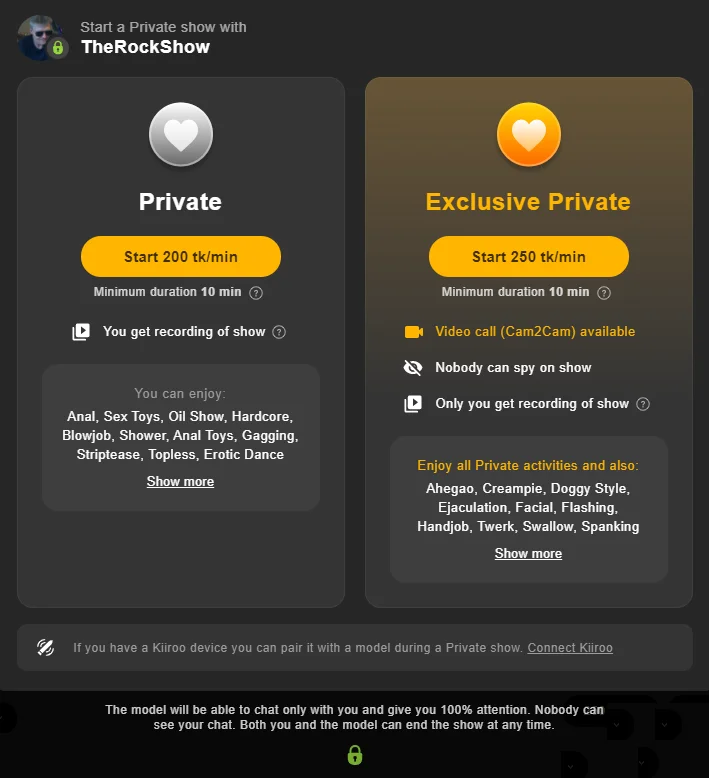The height and width of the screenshot is (778, 709).
Task: Click the TheRockShow model name
Action: pos(145,47)
